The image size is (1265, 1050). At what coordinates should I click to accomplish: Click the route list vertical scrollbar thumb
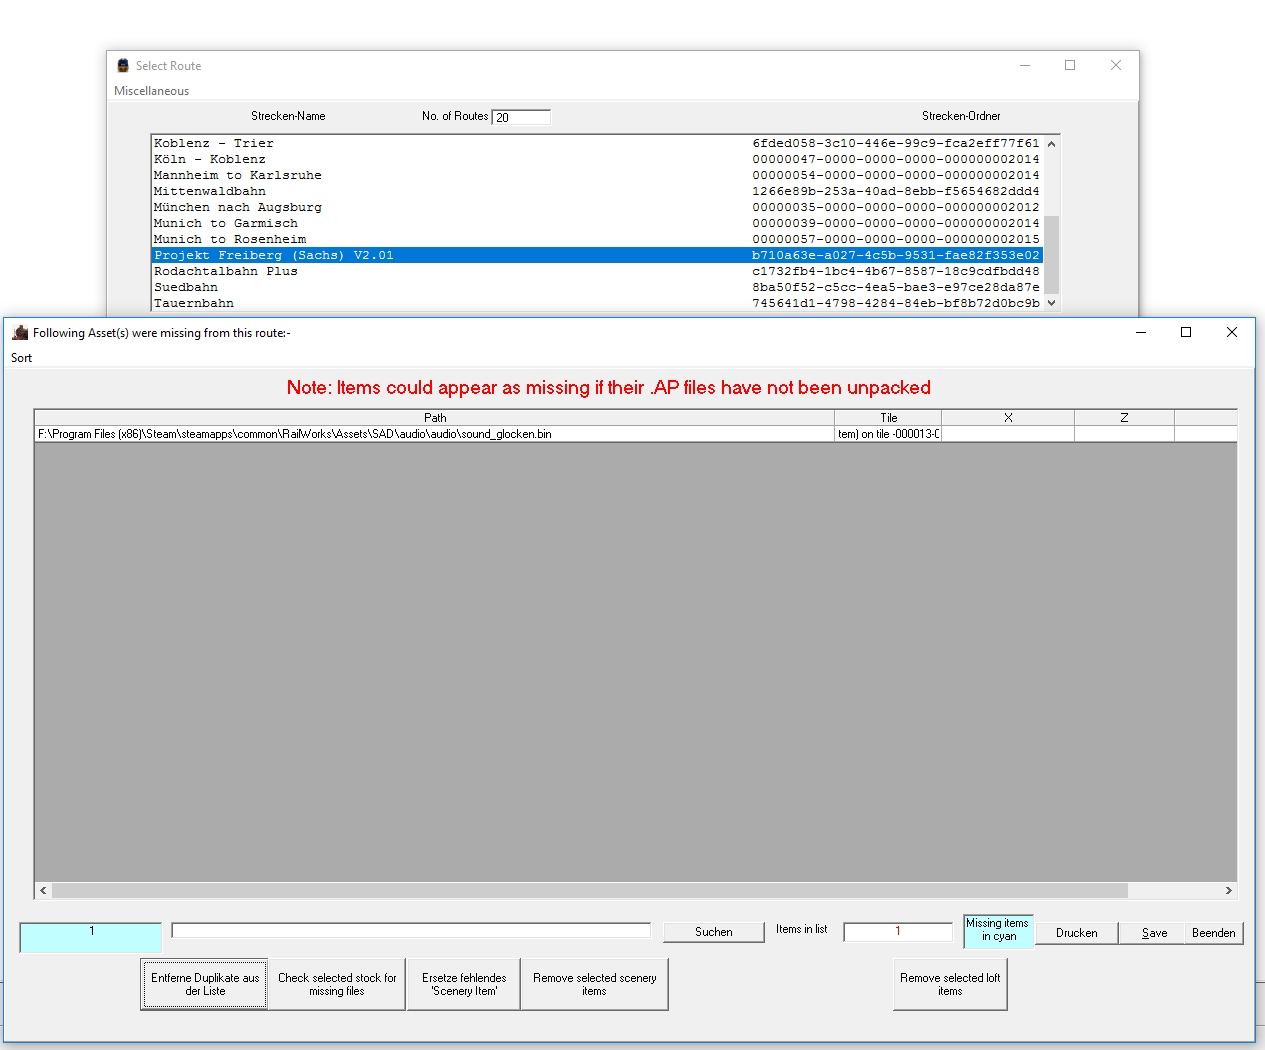1051,254
